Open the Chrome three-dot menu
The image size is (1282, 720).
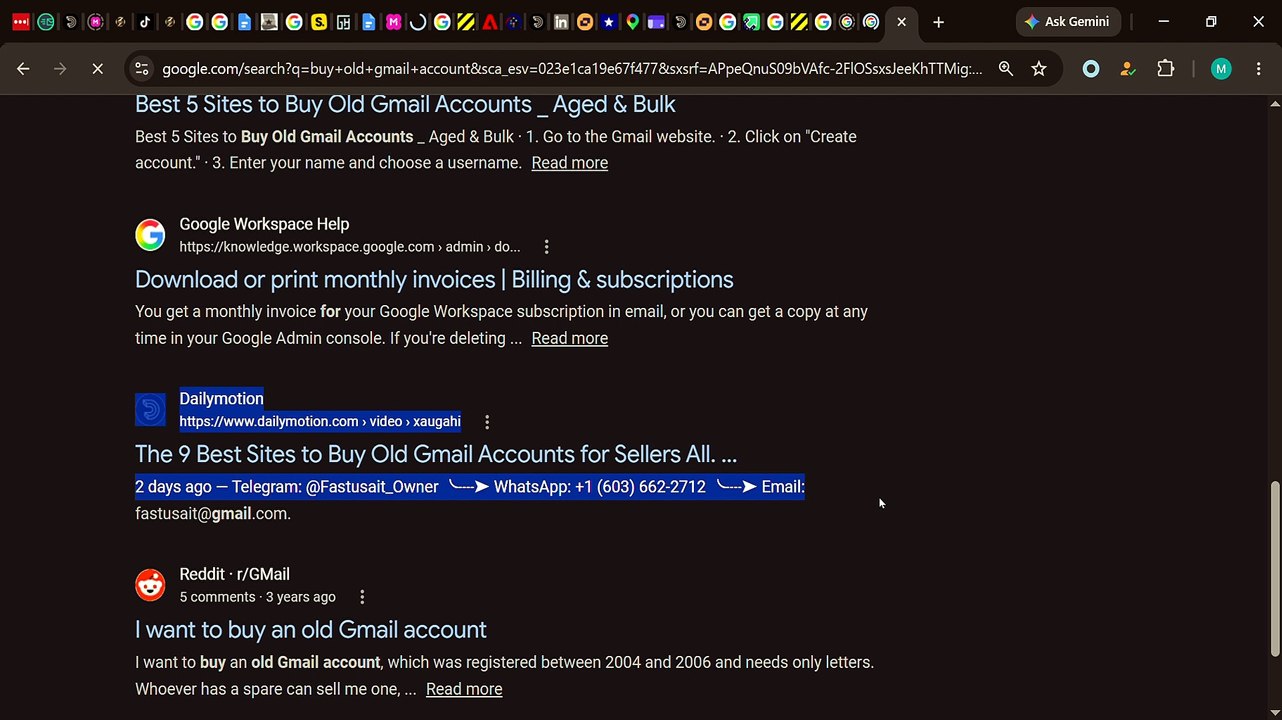point(1258,69)
